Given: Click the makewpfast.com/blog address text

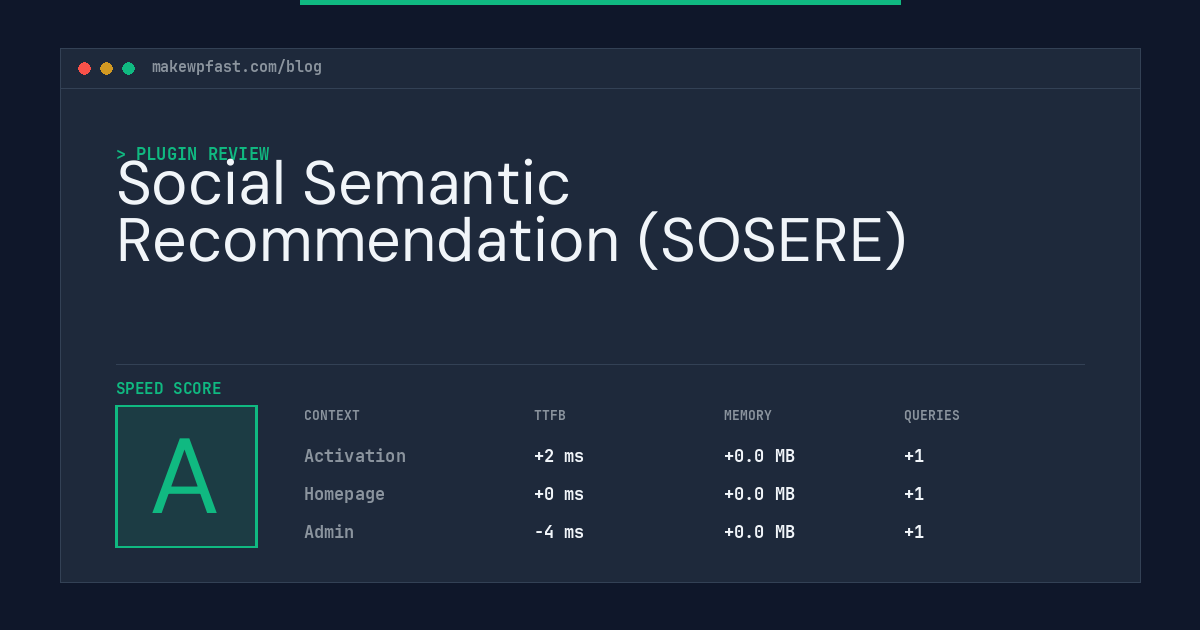Looking at the screenshot, I should [237, 67].
